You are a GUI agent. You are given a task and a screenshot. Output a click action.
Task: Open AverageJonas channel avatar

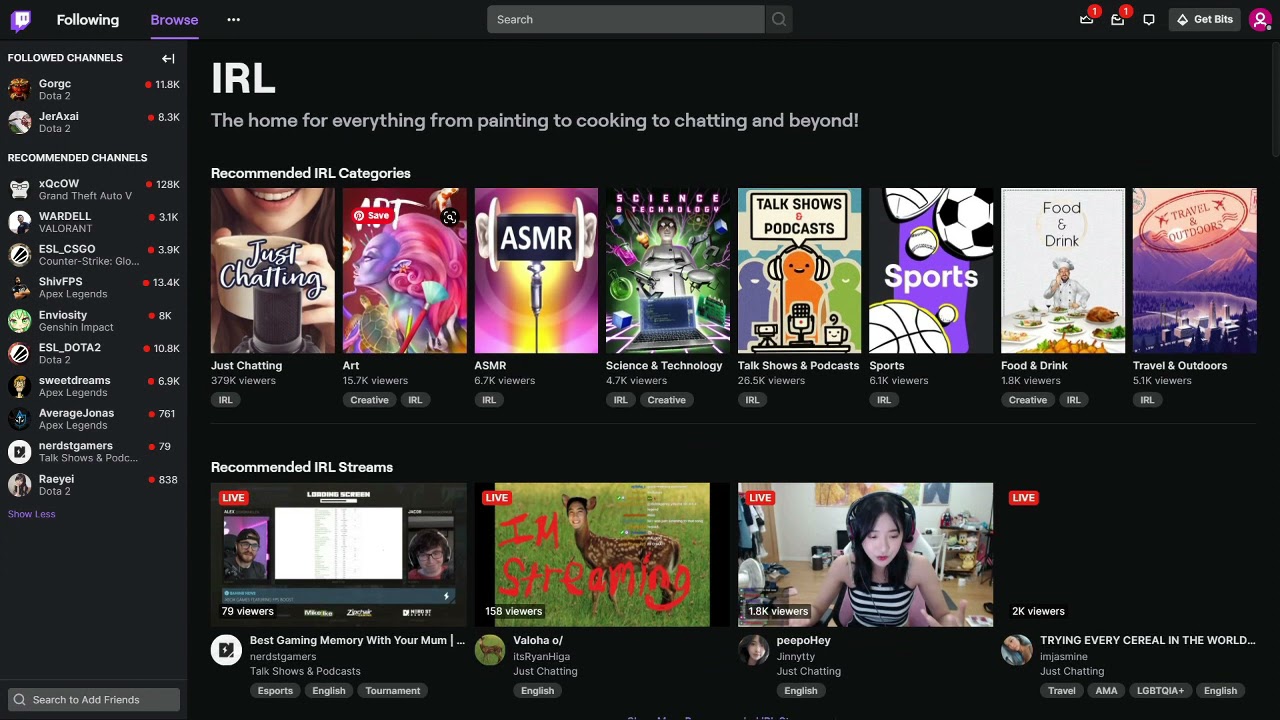pos(19,419)
